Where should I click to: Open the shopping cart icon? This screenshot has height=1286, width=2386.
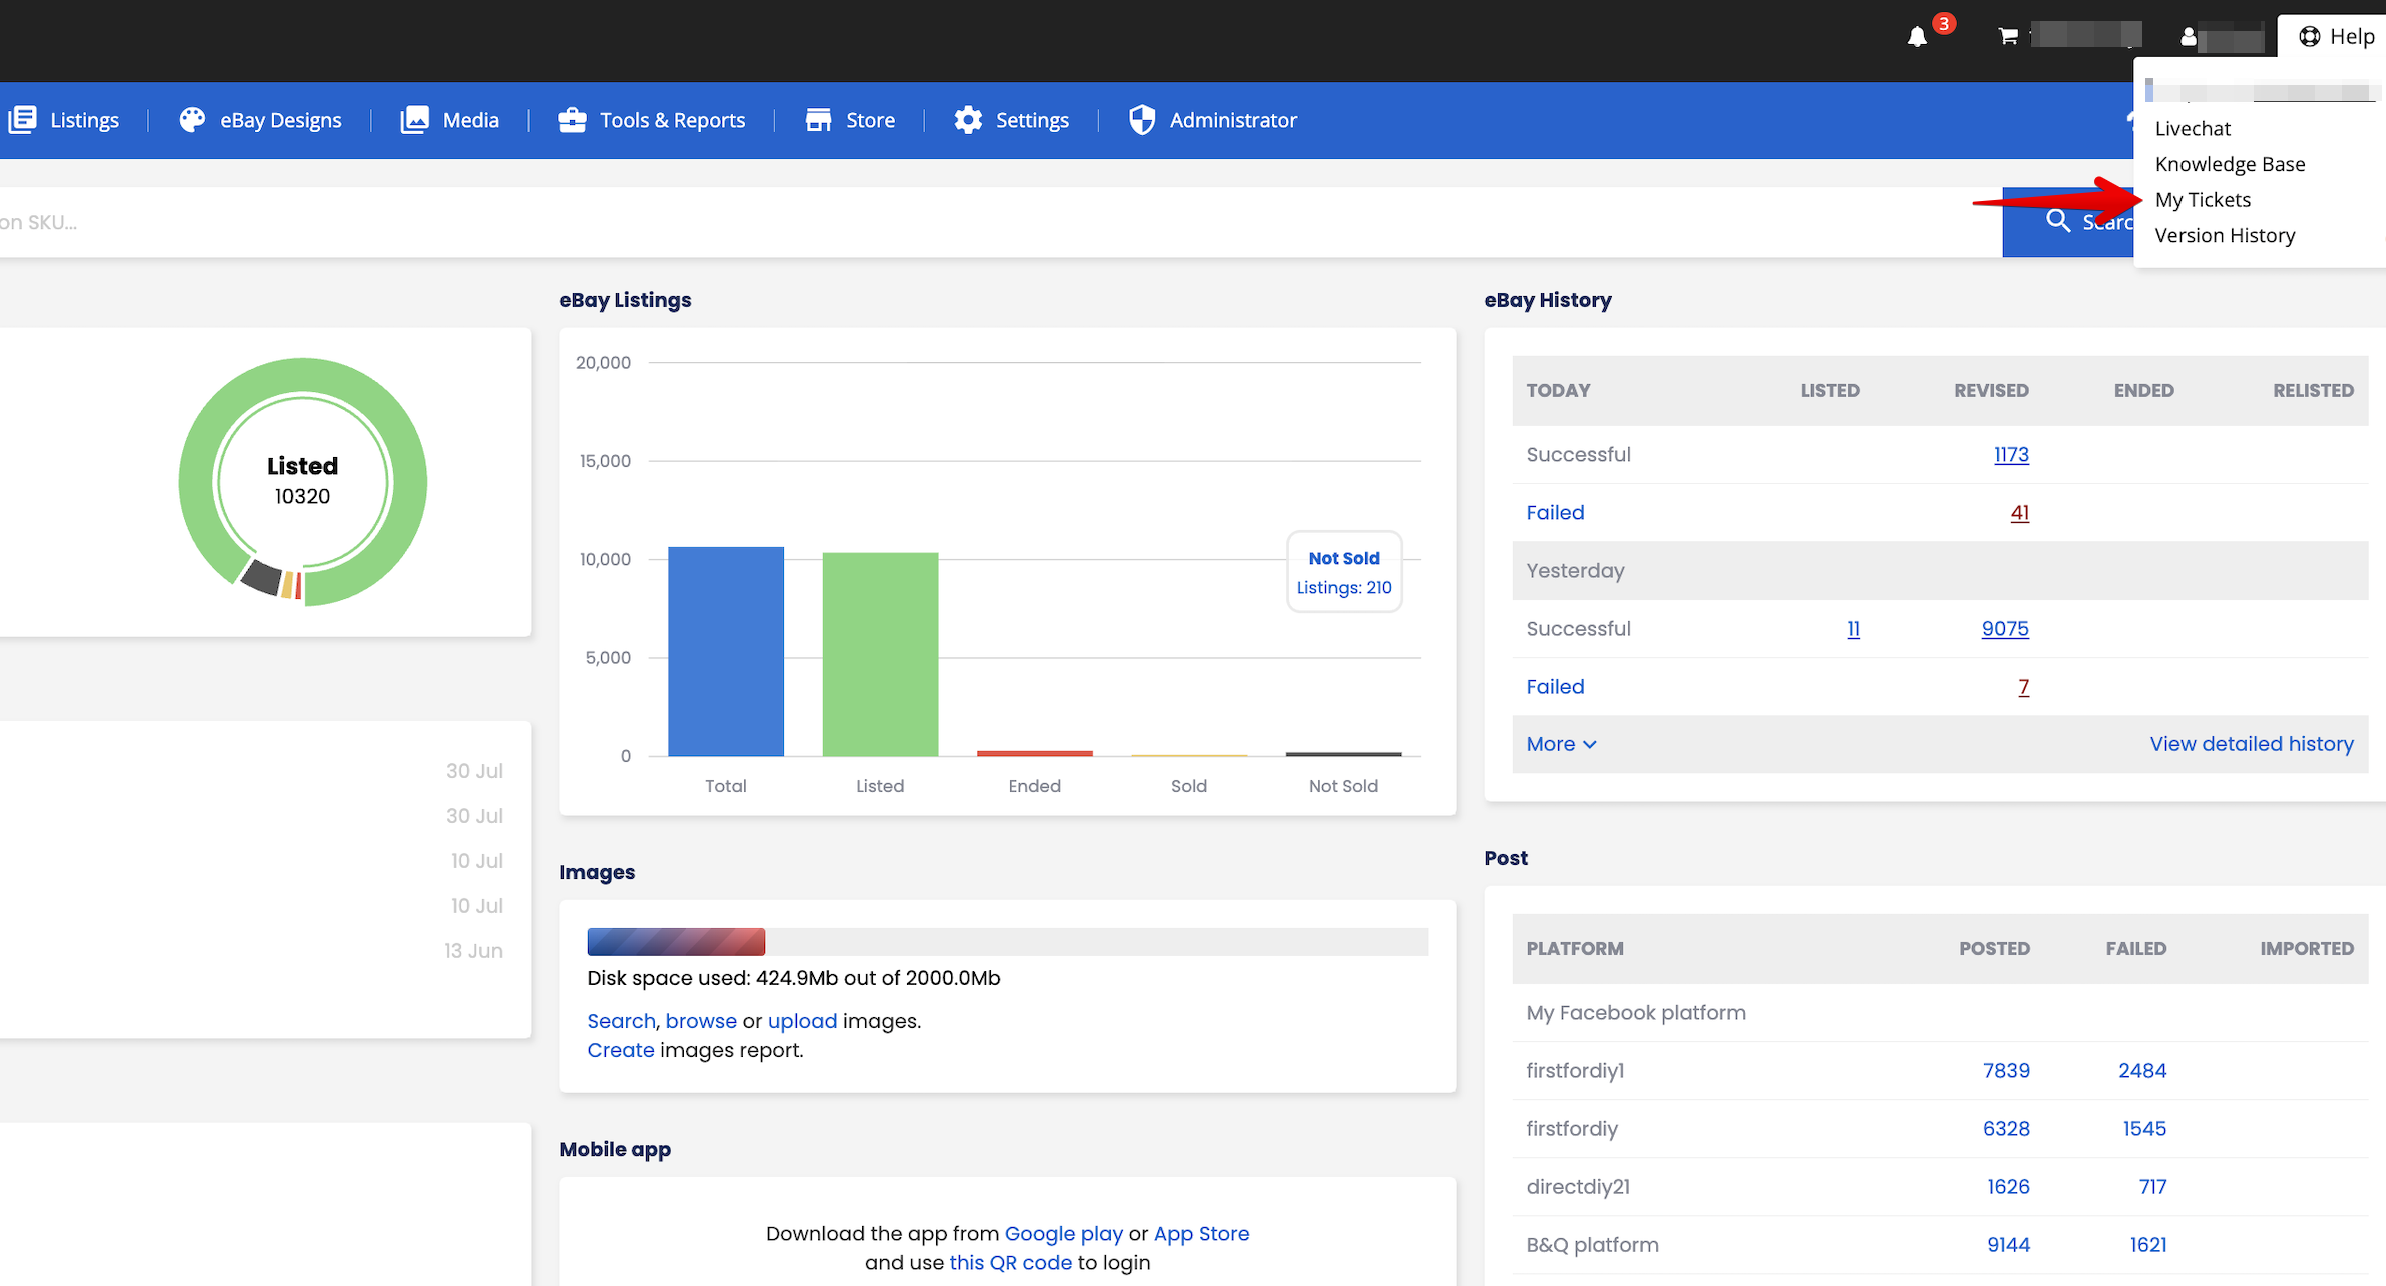coord(2007,37)
